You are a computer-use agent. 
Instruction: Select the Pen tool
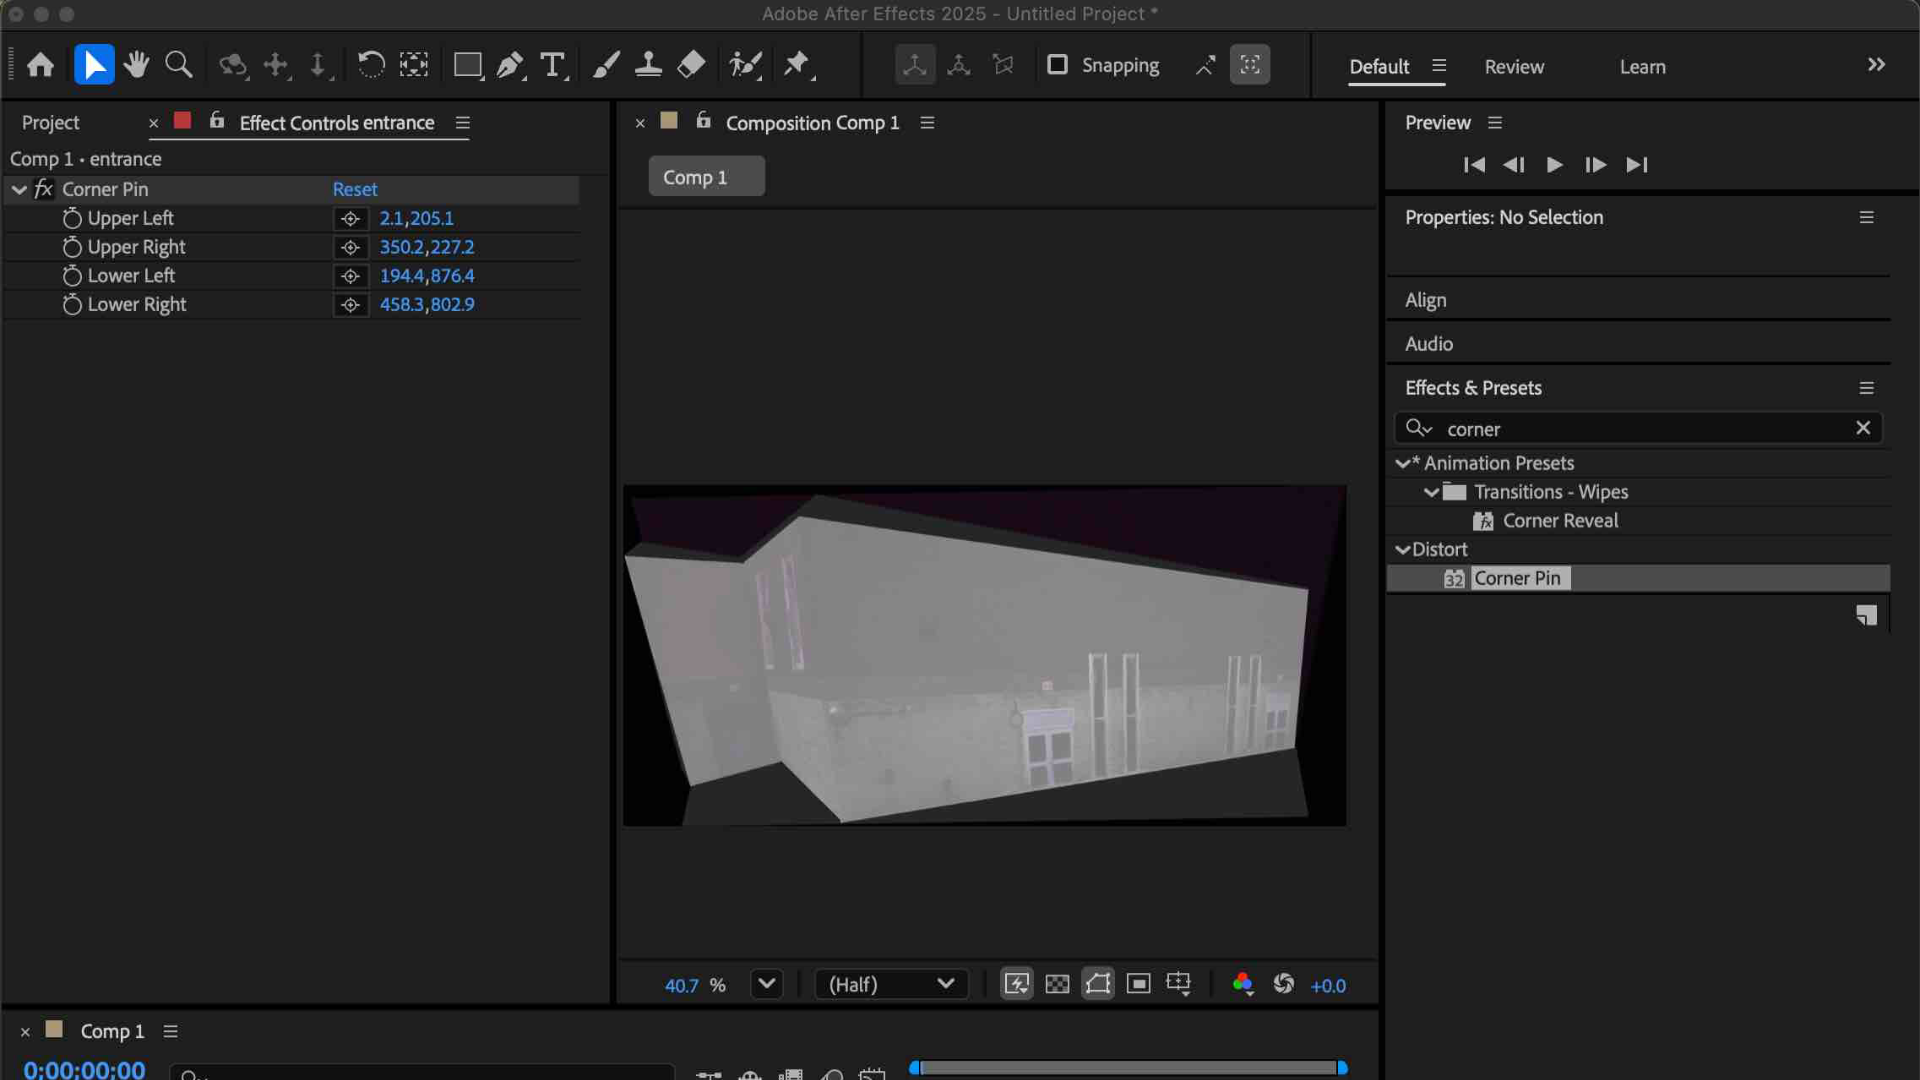[509, 64]
